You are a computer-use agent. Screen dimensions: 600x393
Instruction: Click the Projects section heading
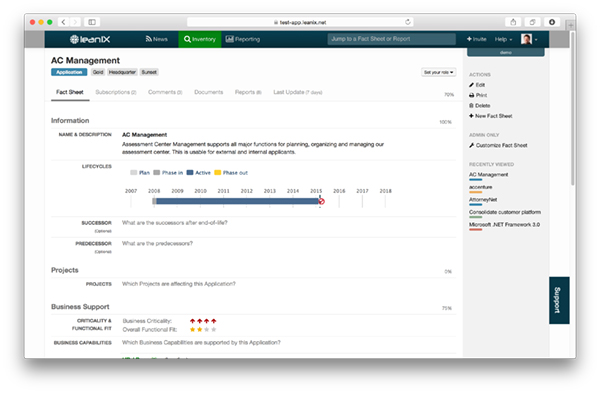click(x=65, y=270)
